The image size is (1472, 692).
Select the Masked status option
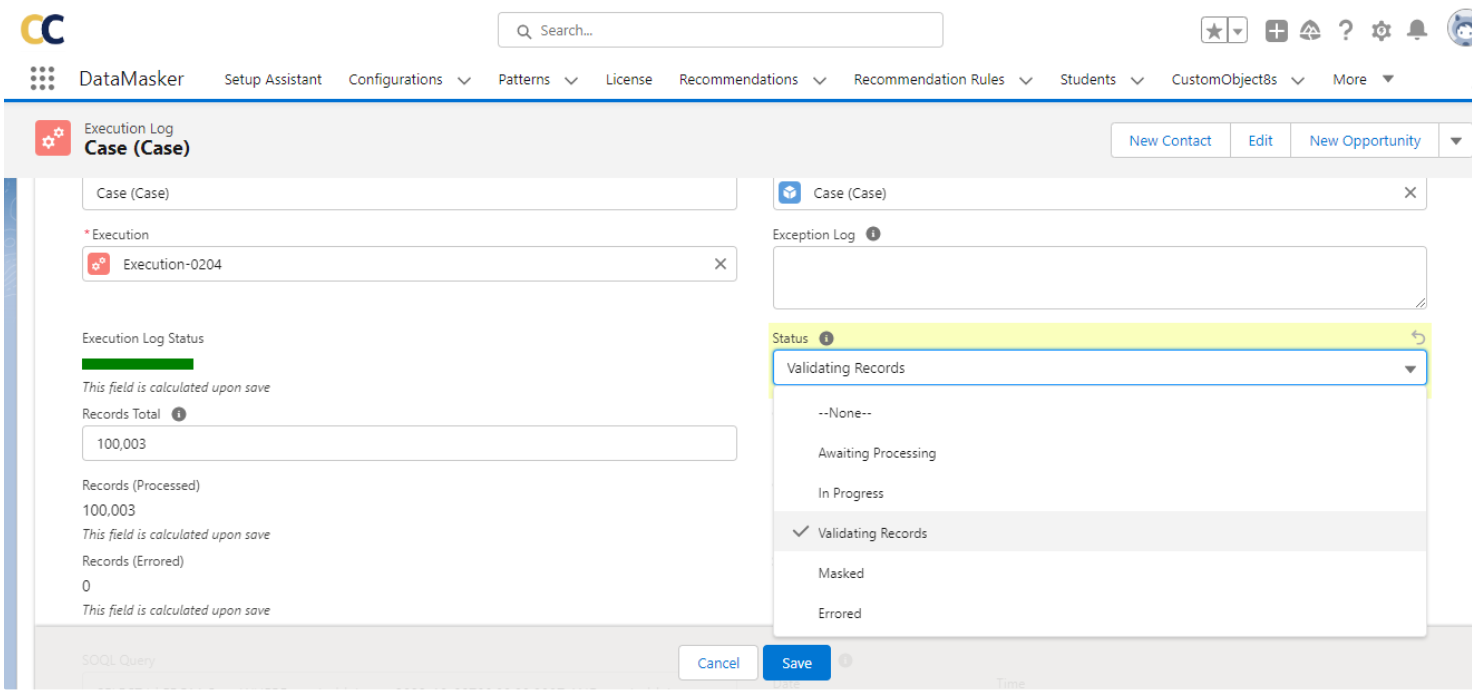(x=840, y=573)
